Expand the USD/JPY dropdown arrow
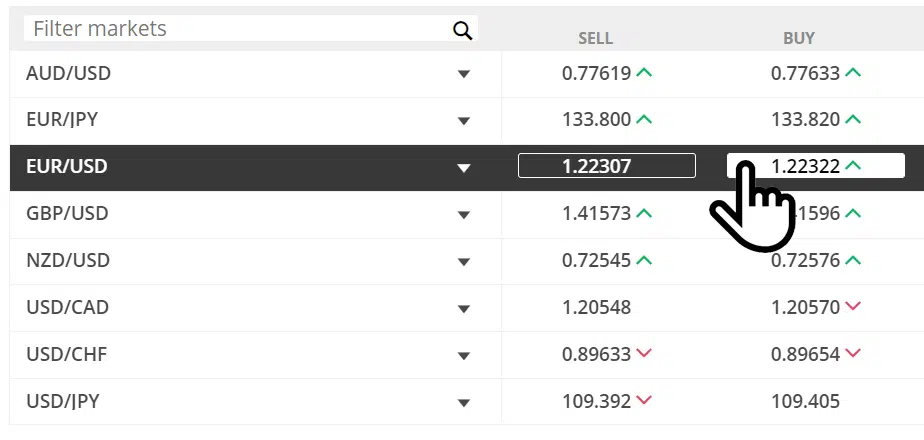 464,403
